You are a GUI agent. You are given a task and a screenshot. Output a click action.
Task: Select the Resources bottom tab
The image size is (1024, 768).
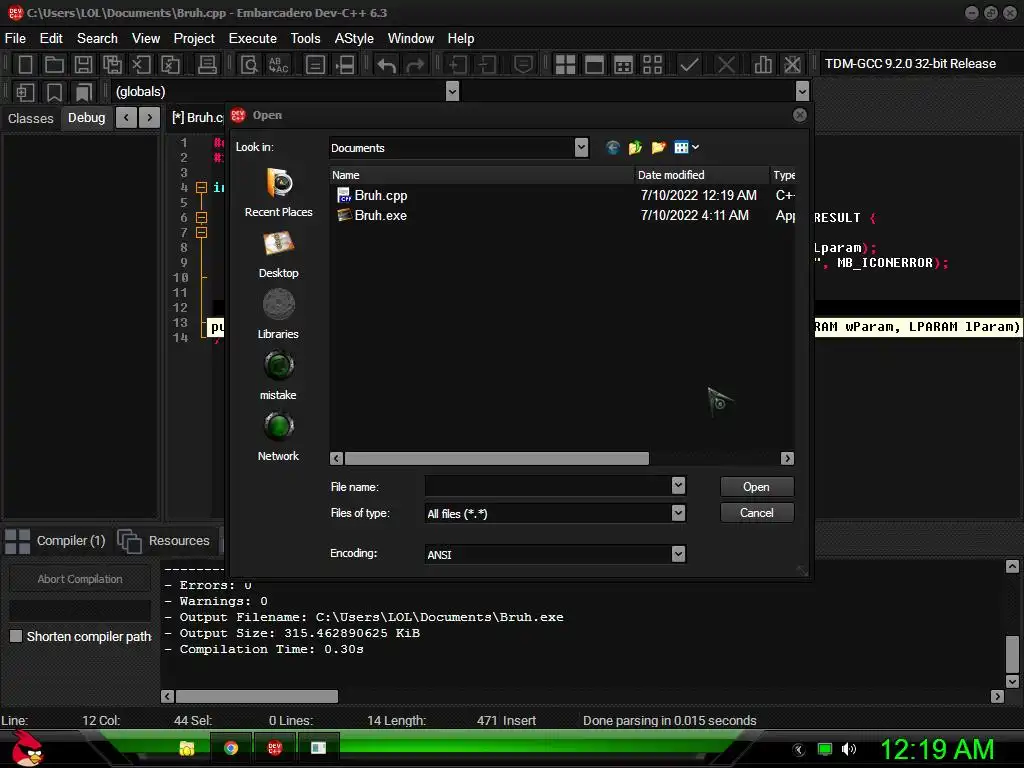pyautogui.click(x=164, y=541)
